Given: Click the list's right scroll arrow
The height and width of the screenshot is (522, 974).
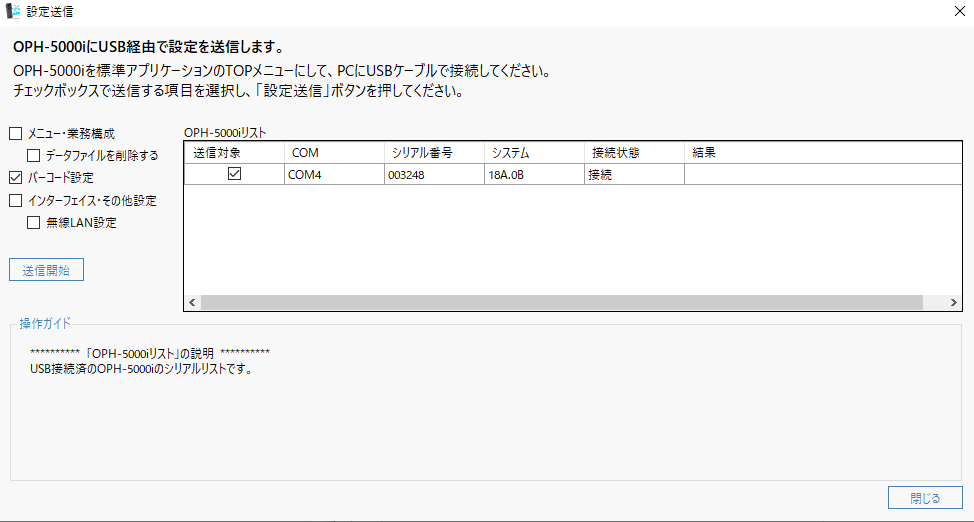Looking at the screenshot, I should point(954,303).
